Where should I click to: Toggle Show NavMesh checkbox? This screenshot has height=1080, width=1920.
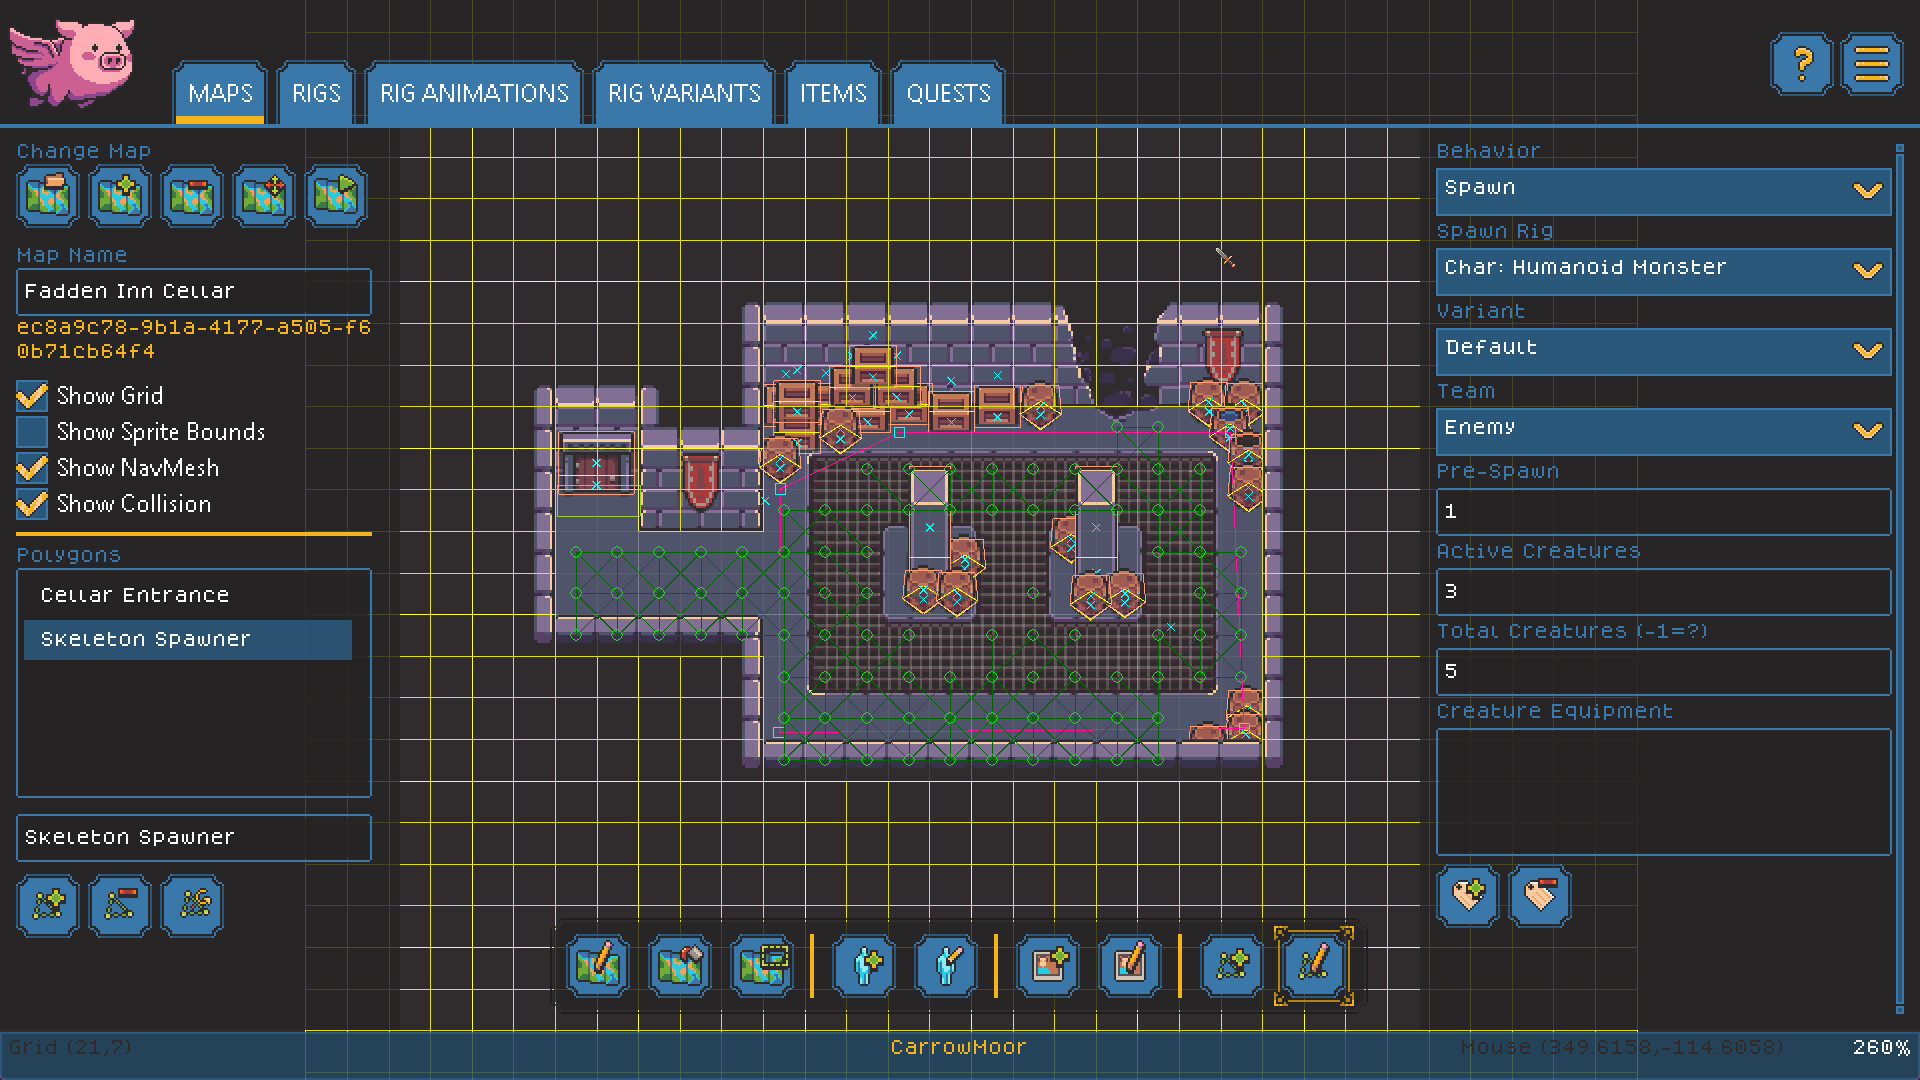coord(32,468)
